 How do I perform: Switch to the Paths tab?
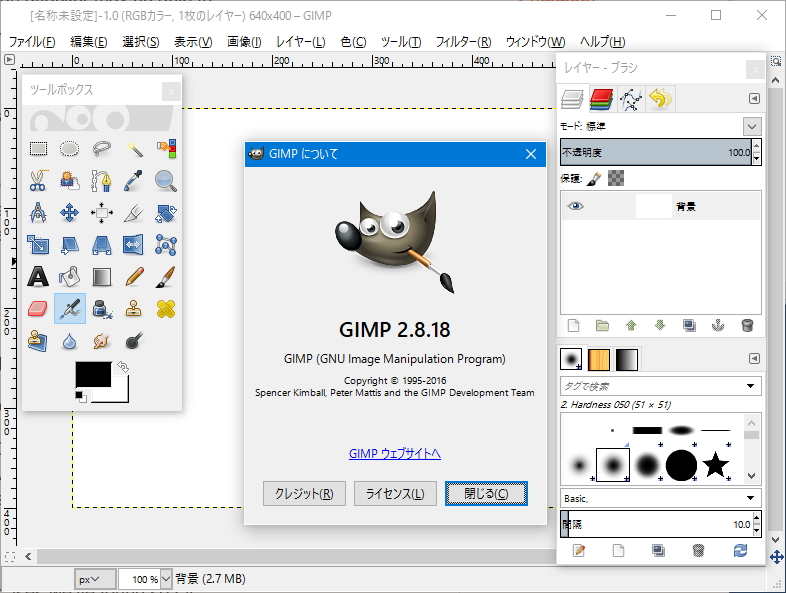(x=631, y=99)
